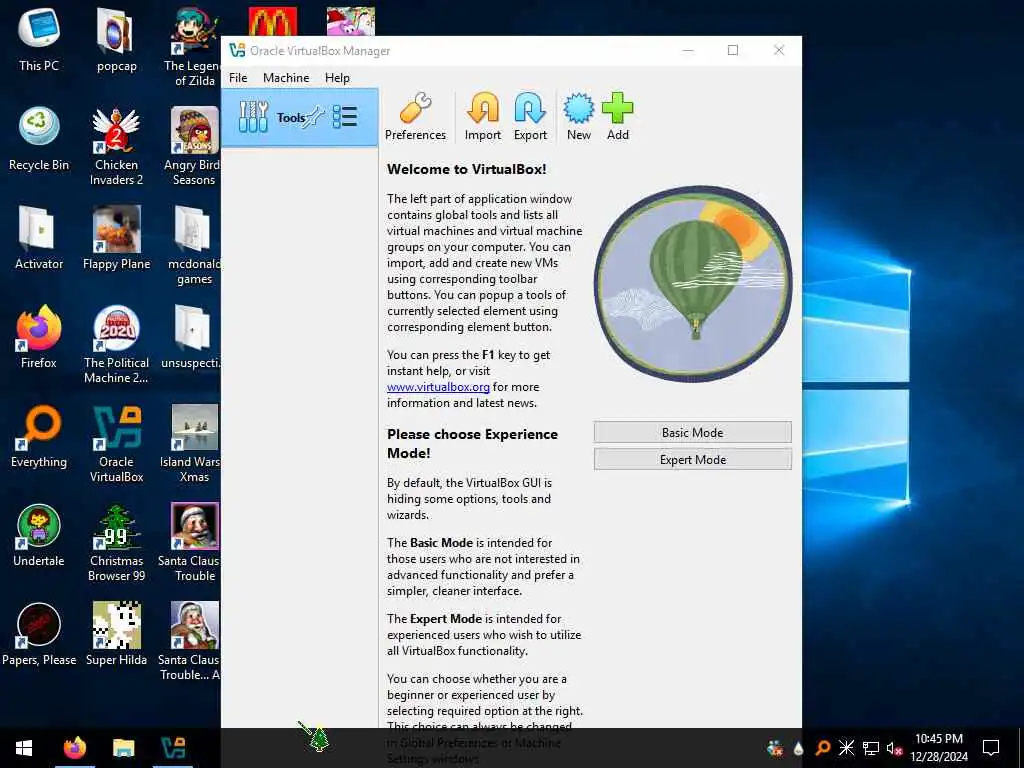This screenshot has height=768, width=1024.
Task: Choose Basic Mode experience
Action: (x=692, y=432)
